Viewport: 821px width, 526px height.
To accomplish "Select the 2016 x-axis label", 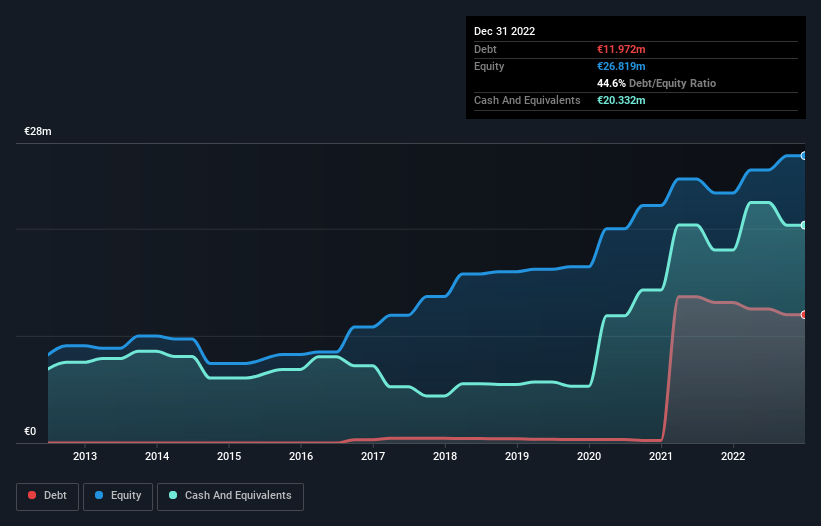I will 301,456.
